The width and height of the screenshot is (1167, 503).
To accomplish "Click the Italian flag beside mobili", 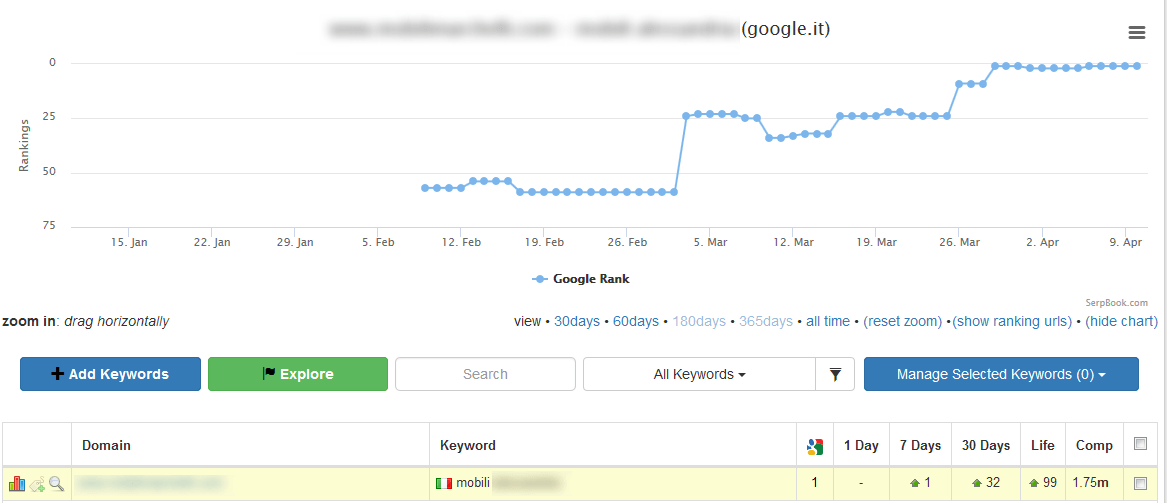I will pos(444,484).
